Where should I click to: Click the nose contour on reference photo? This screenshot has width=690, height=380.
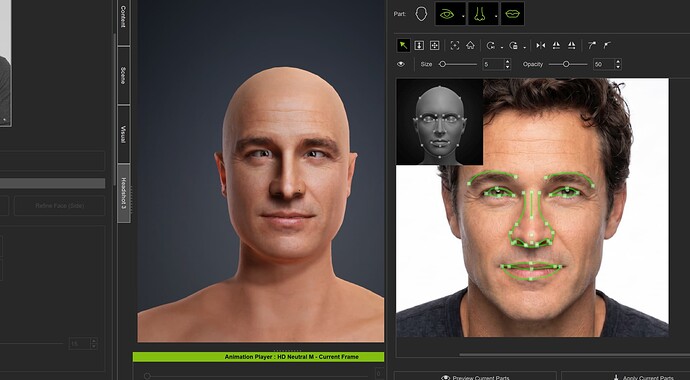tap(532, 220)
